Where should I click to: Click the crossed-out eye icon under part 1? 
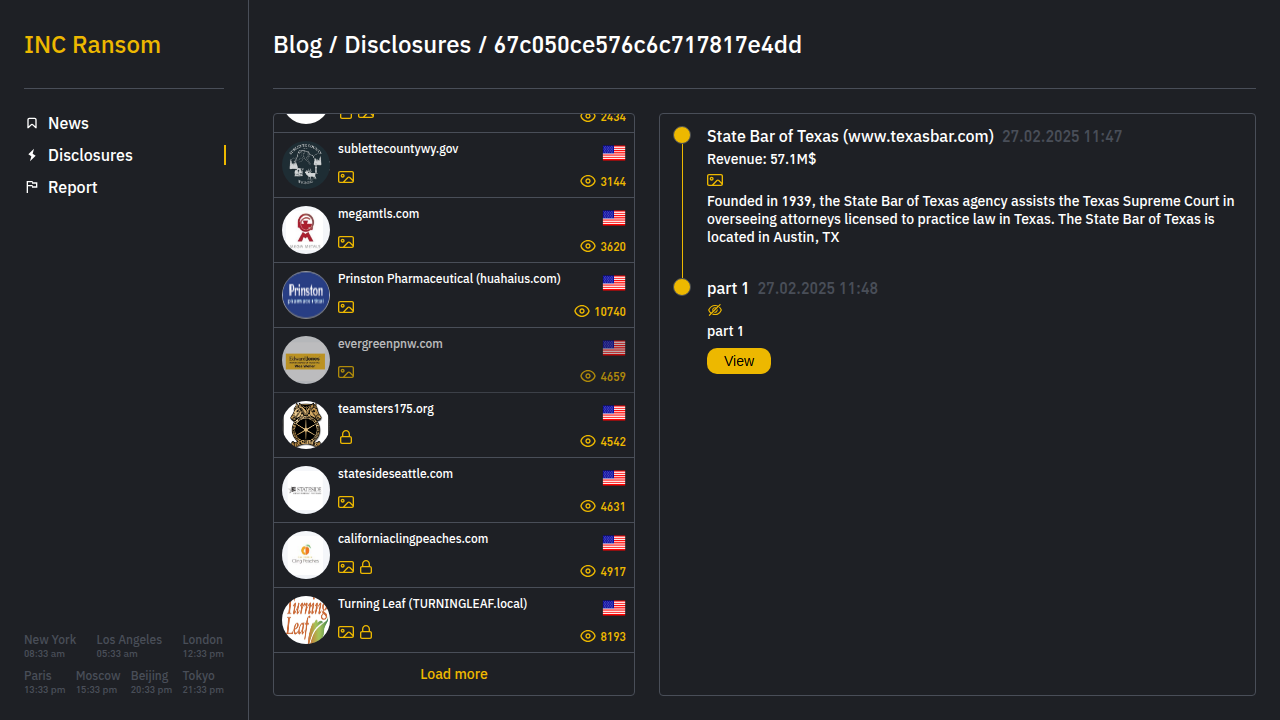pos(715,310)
